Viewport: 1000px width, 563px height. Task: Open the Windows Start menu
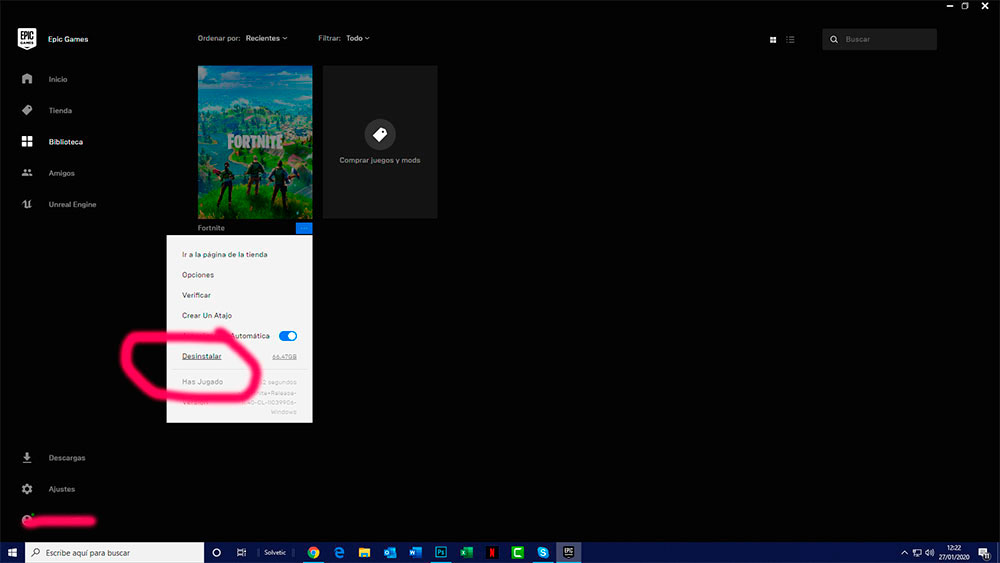pos(12,552)
